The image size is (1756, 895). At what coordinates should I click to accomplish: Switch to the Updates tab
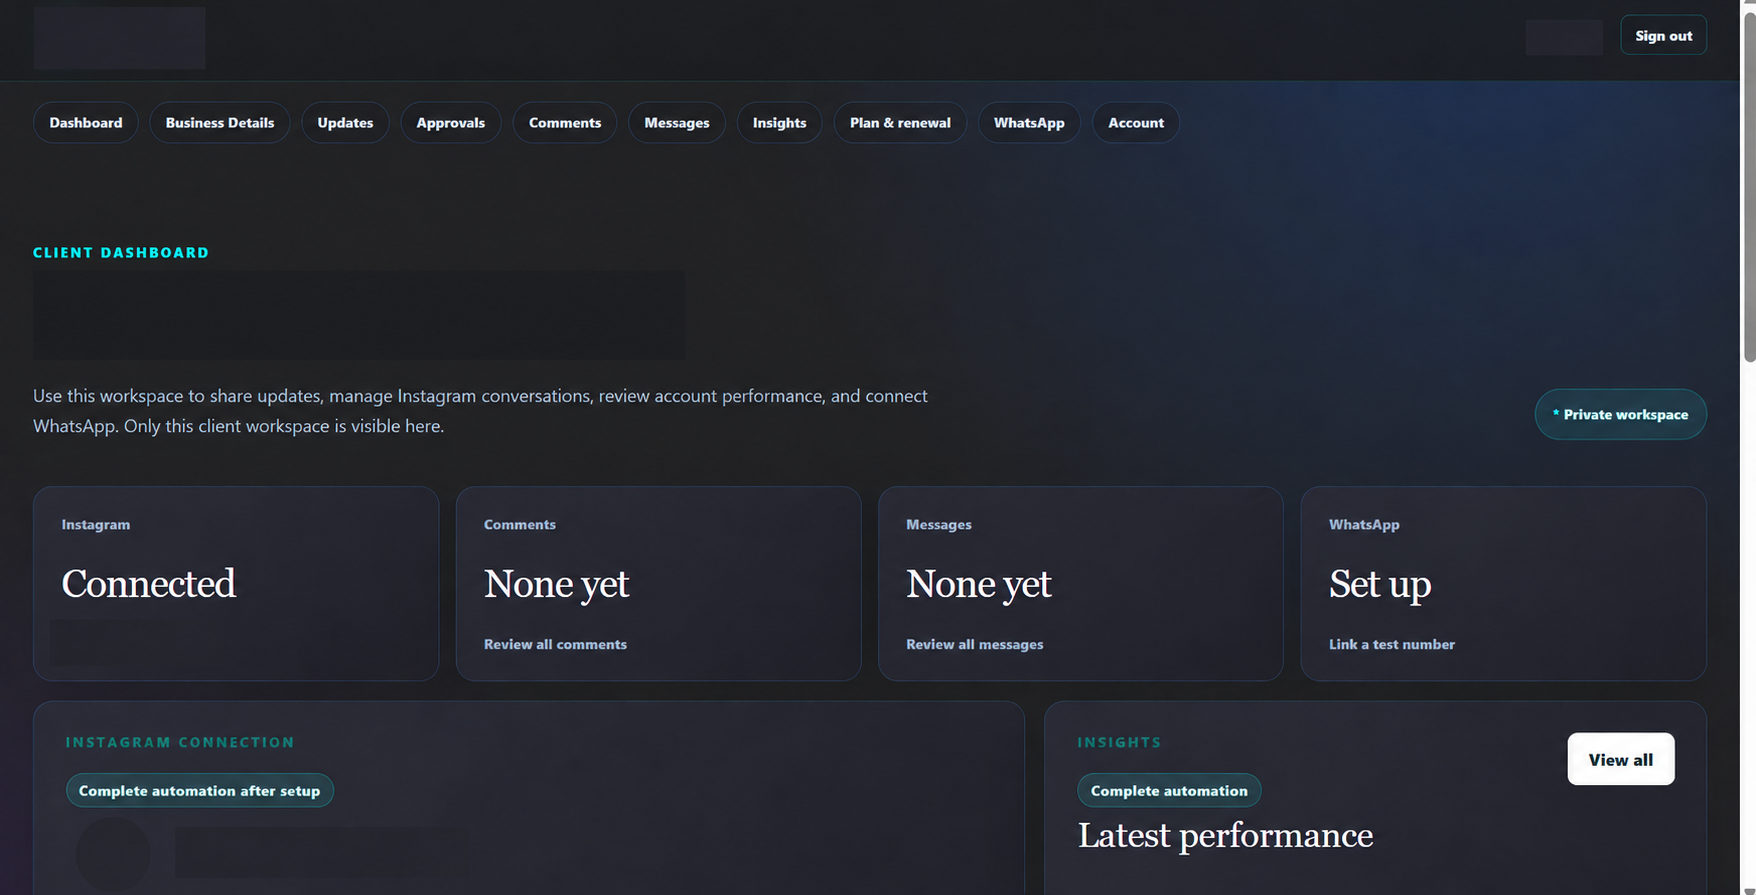[x=345, y=123]
